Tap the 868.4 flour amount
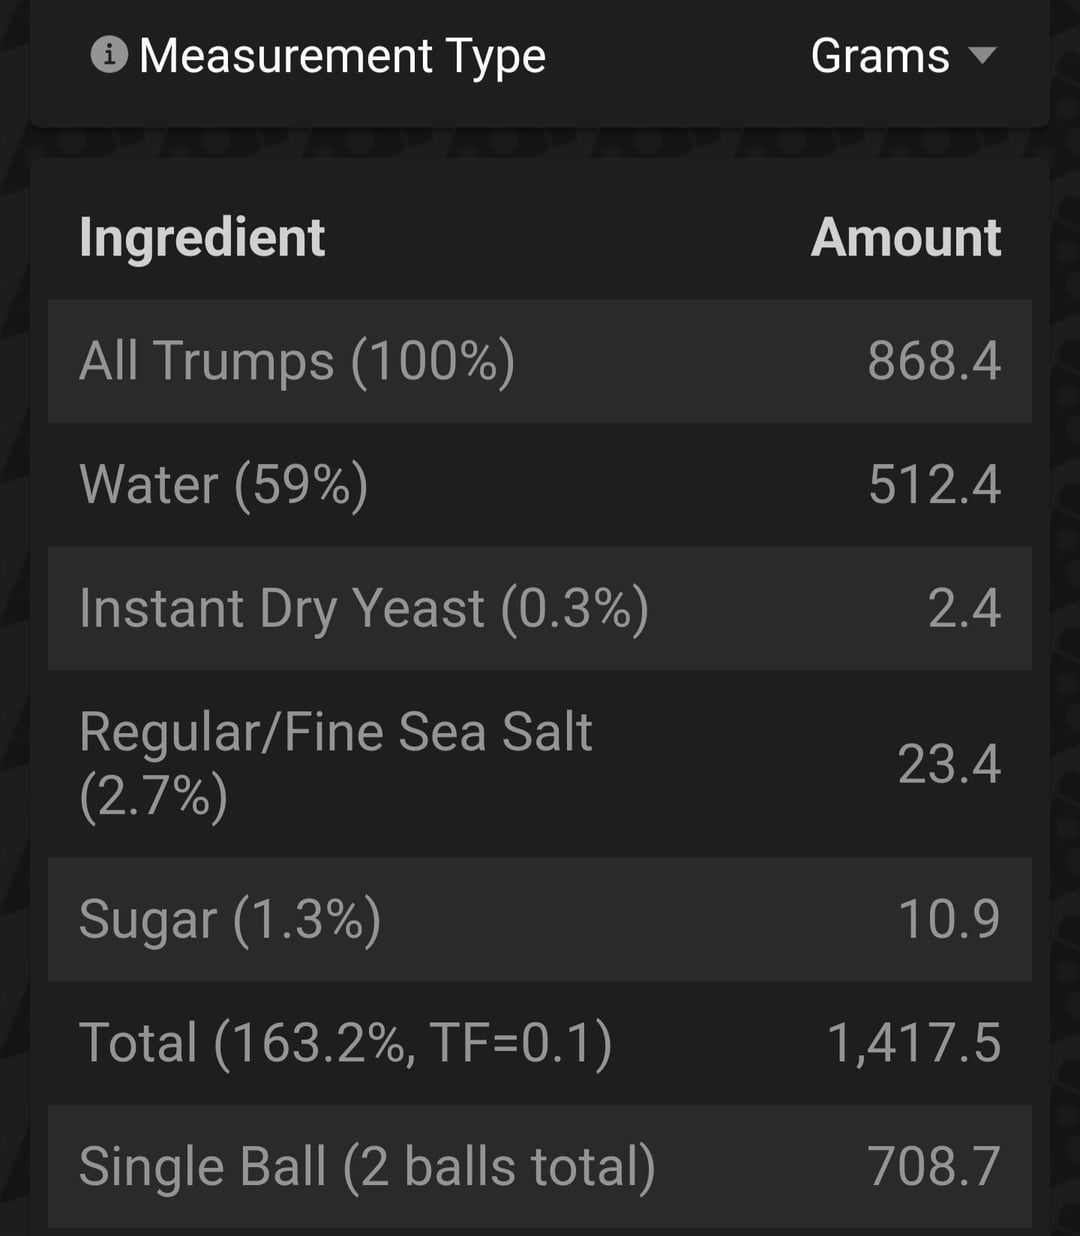The image size is (1080, 1236). tap(934, 361)
